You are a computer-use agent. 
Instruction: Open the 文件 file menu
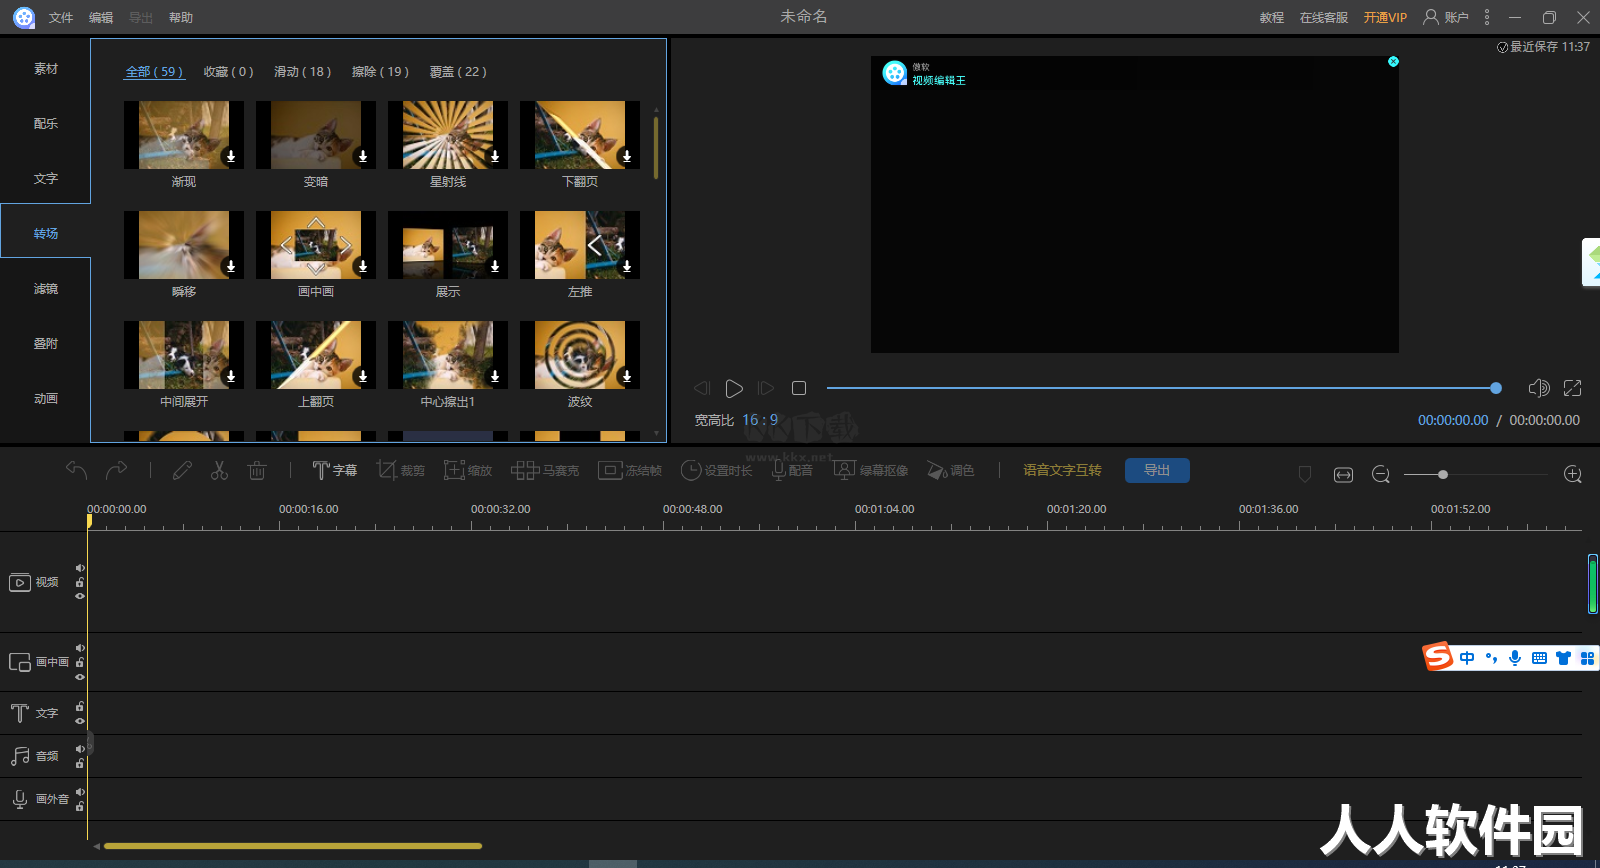(61, 18)
